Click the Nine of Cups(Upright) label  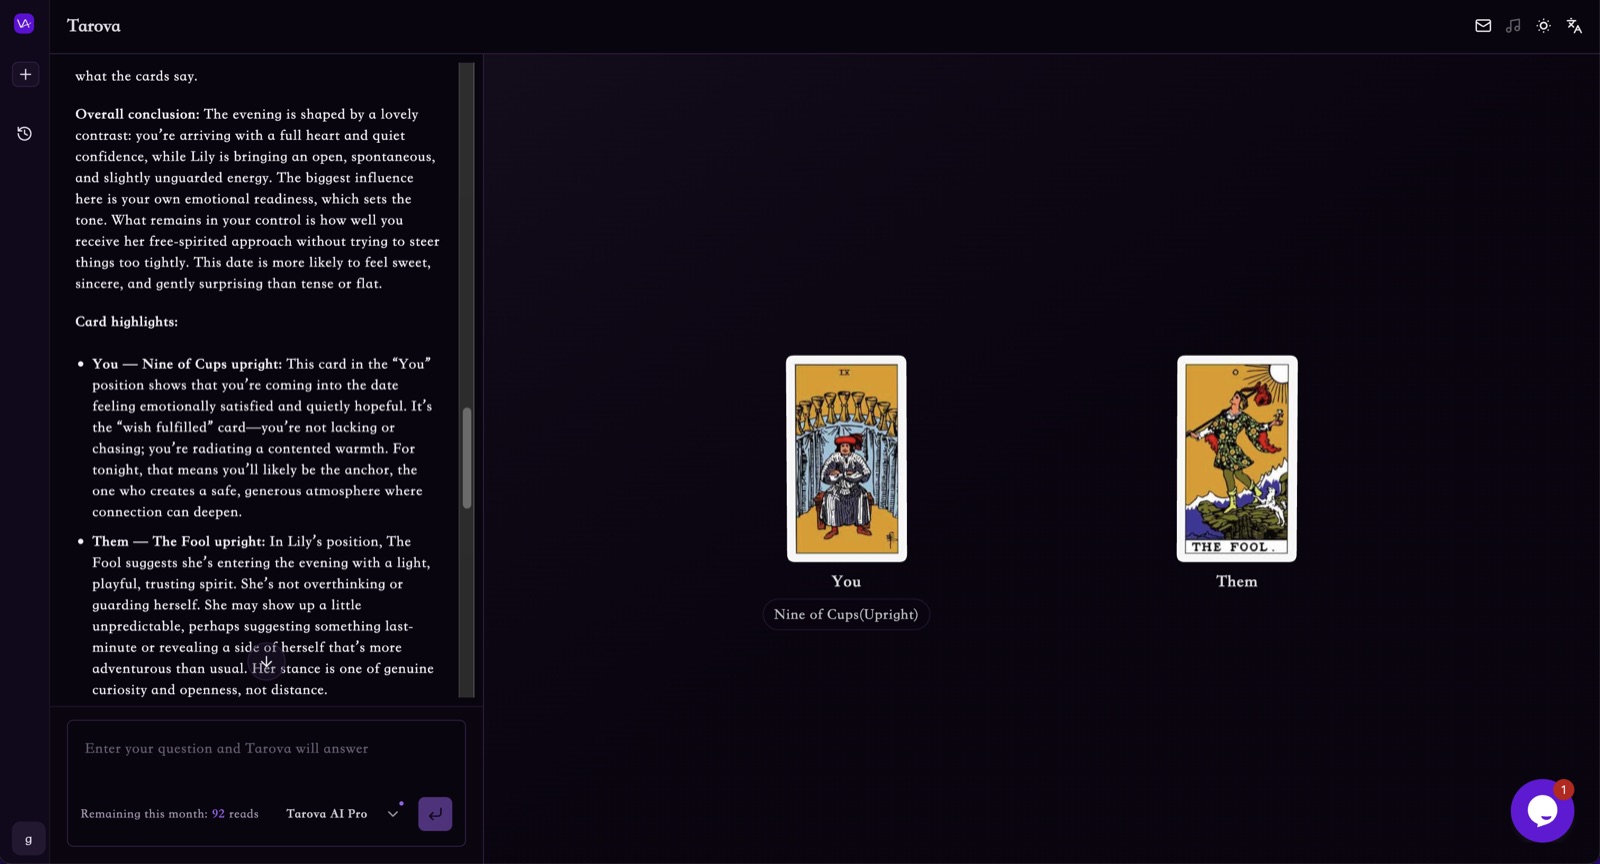pyautogui.click(x=846, y=615)
